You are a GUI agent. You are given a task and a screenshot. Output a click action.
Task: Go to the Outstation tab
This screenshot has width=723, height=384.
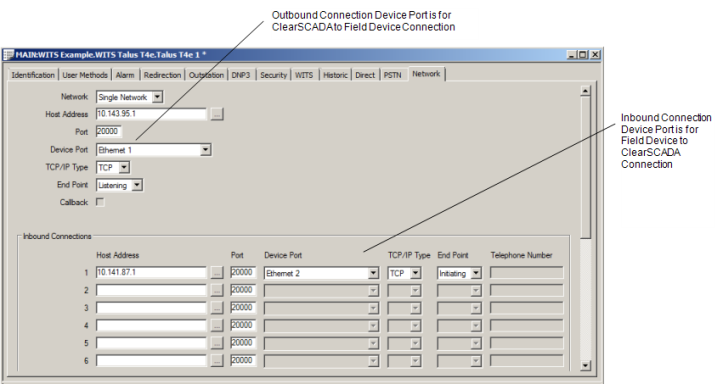pyautogui.click(x=206, y=75)
